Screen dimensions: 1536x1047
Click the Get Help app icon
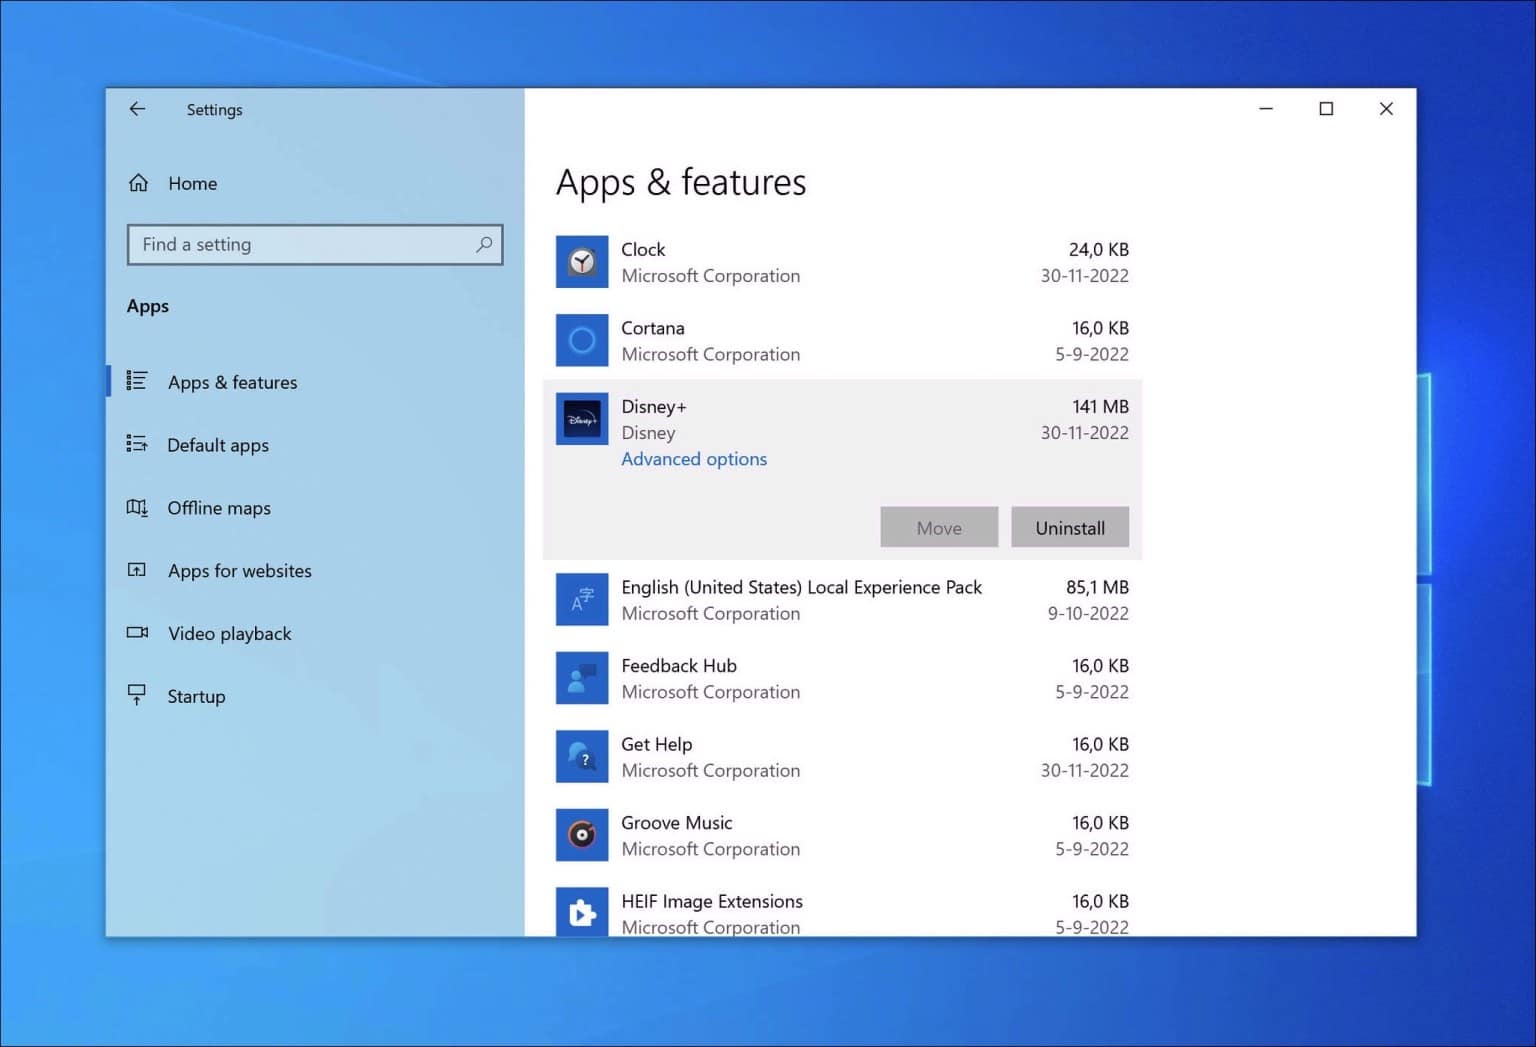pos(582,757)
